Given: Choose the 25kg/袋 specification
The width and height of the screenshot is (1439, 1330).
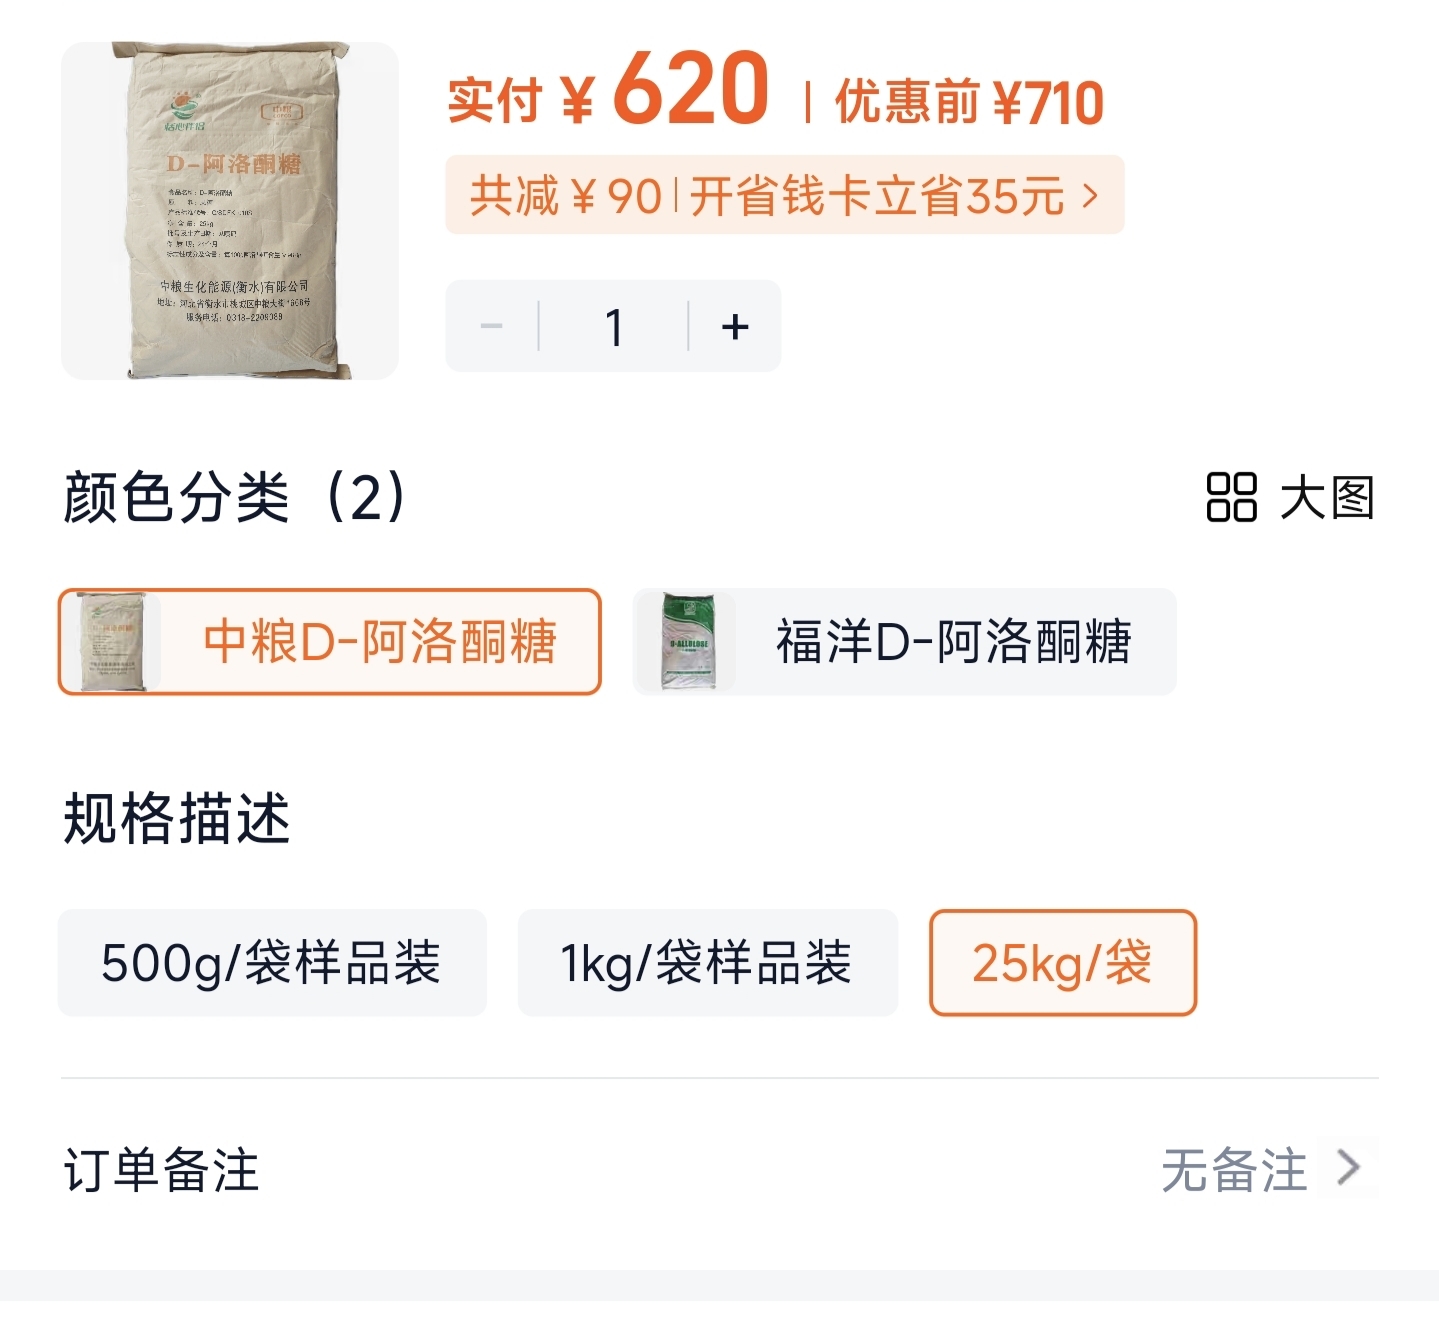Looking at the screenshot, I should [x=1063, y=963].
